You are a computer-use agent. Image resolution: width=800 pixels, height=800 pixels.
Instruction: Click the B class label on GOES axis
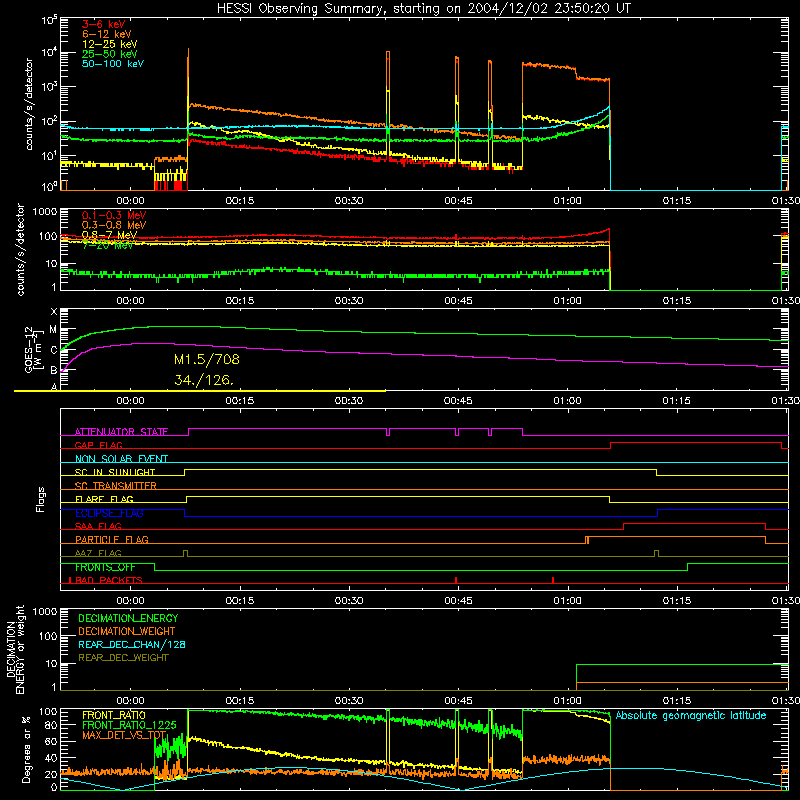[54, 370]
